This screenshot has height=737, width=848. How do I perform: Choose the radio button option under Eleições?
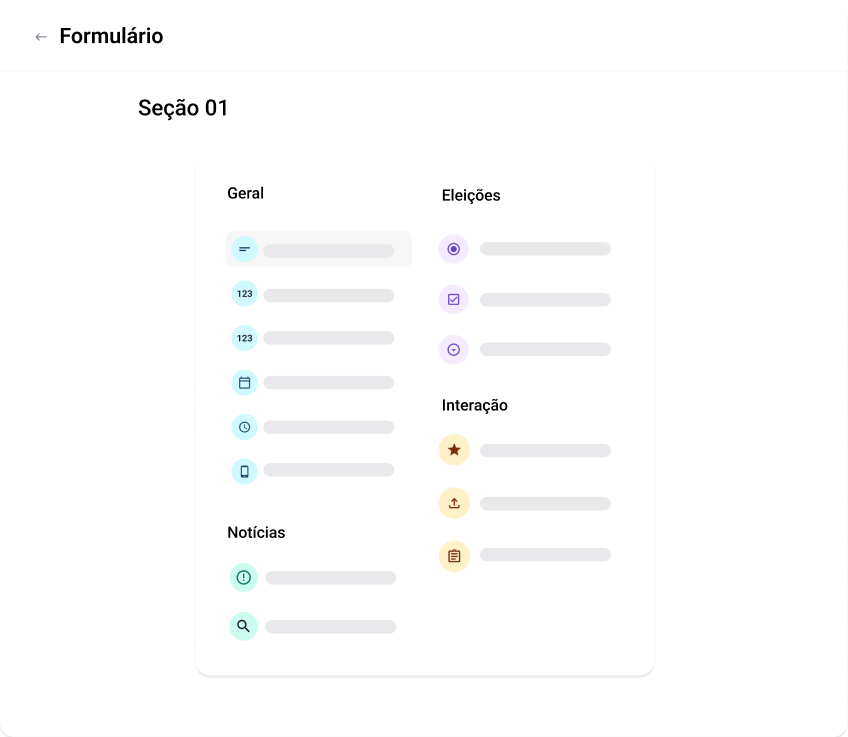pyautogui.click(x=453, y=249)
